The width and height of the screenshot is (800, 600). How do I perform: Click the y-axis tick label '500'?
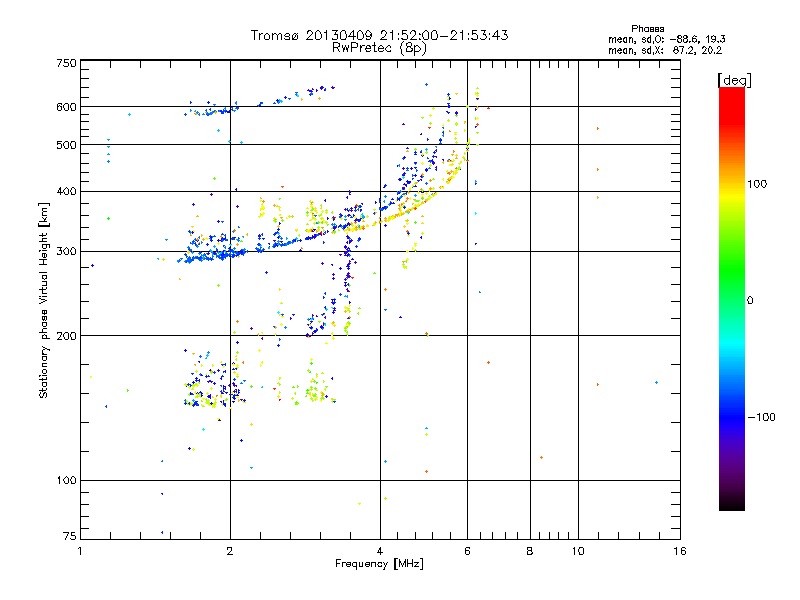click(x=67, y=145)
